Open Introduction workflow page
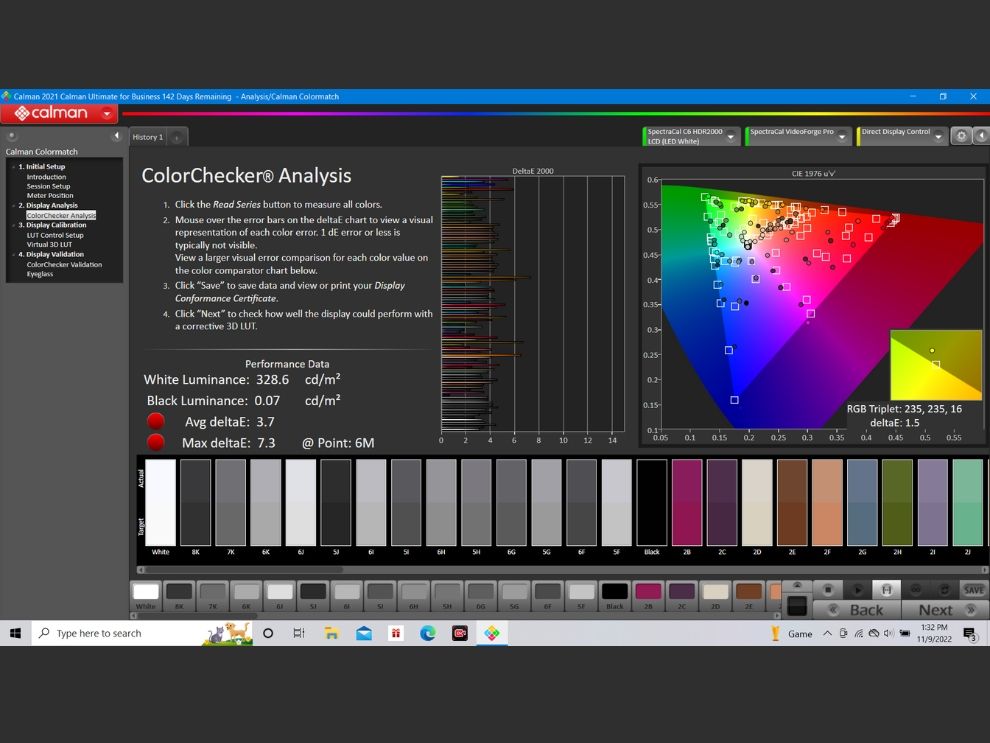Image resolution: width=990 pixels, height=743 pixels. click(46, 177)
